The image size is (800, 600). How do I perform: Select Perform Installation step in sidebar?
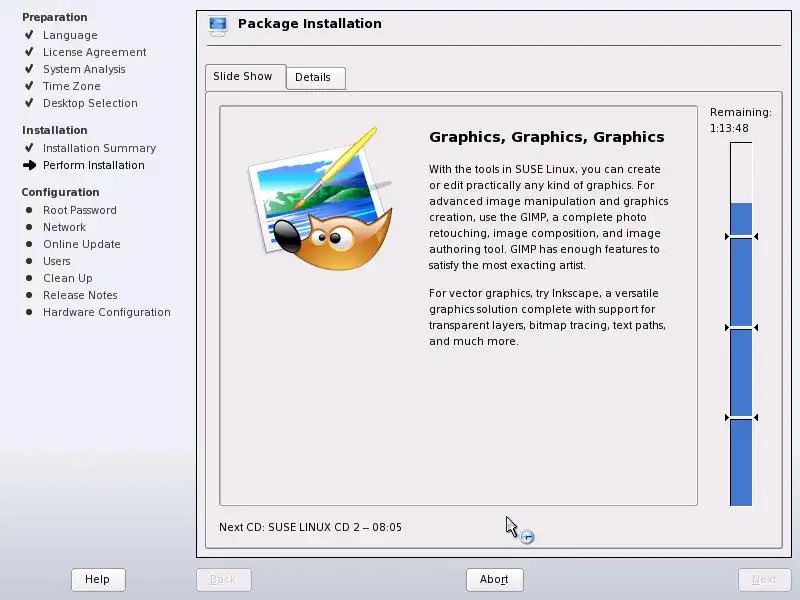93,165
